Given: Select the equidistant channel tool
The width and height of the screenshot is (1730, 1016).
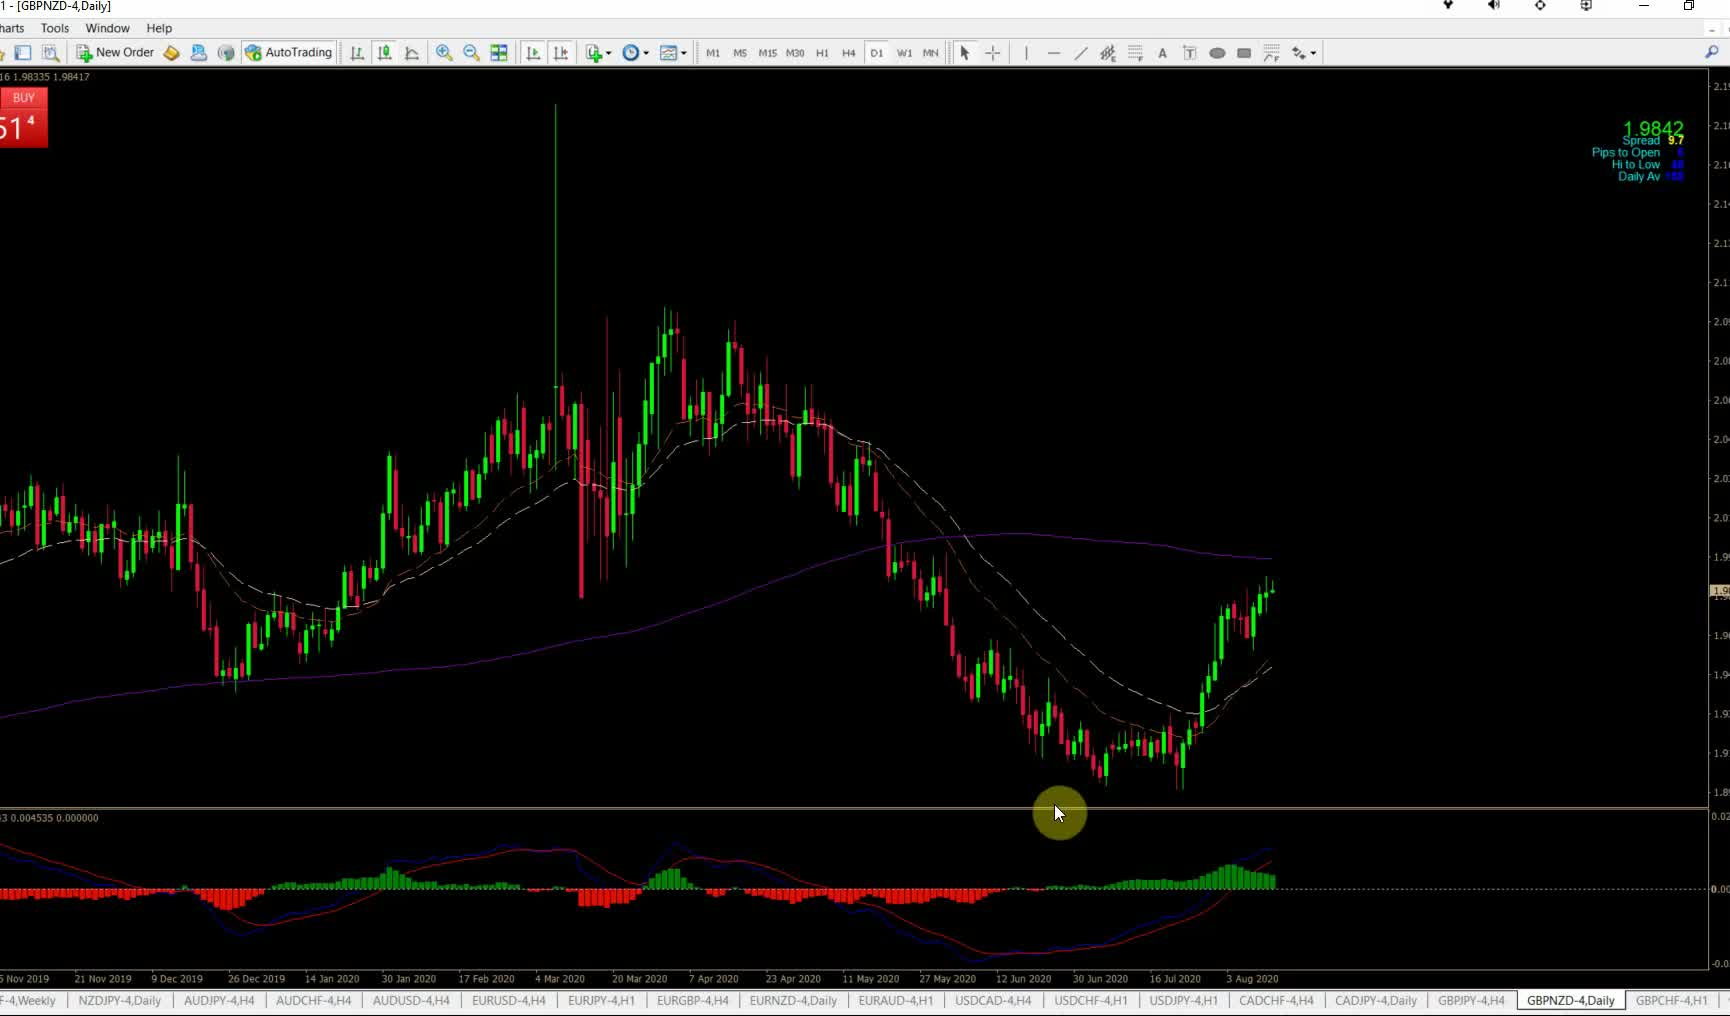Looking at the screenshot, I should pyautogui.click(x=1108, y=53).
